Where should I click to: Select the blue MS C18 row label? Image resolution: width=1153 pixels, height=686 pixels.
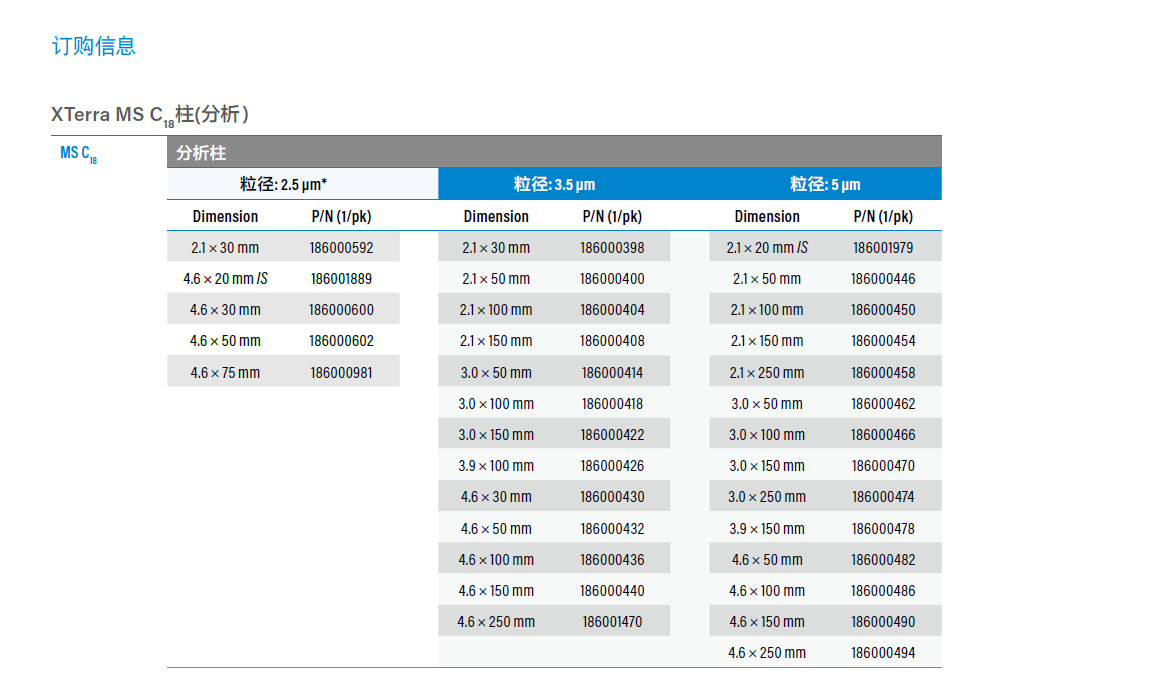pos(79,154)
